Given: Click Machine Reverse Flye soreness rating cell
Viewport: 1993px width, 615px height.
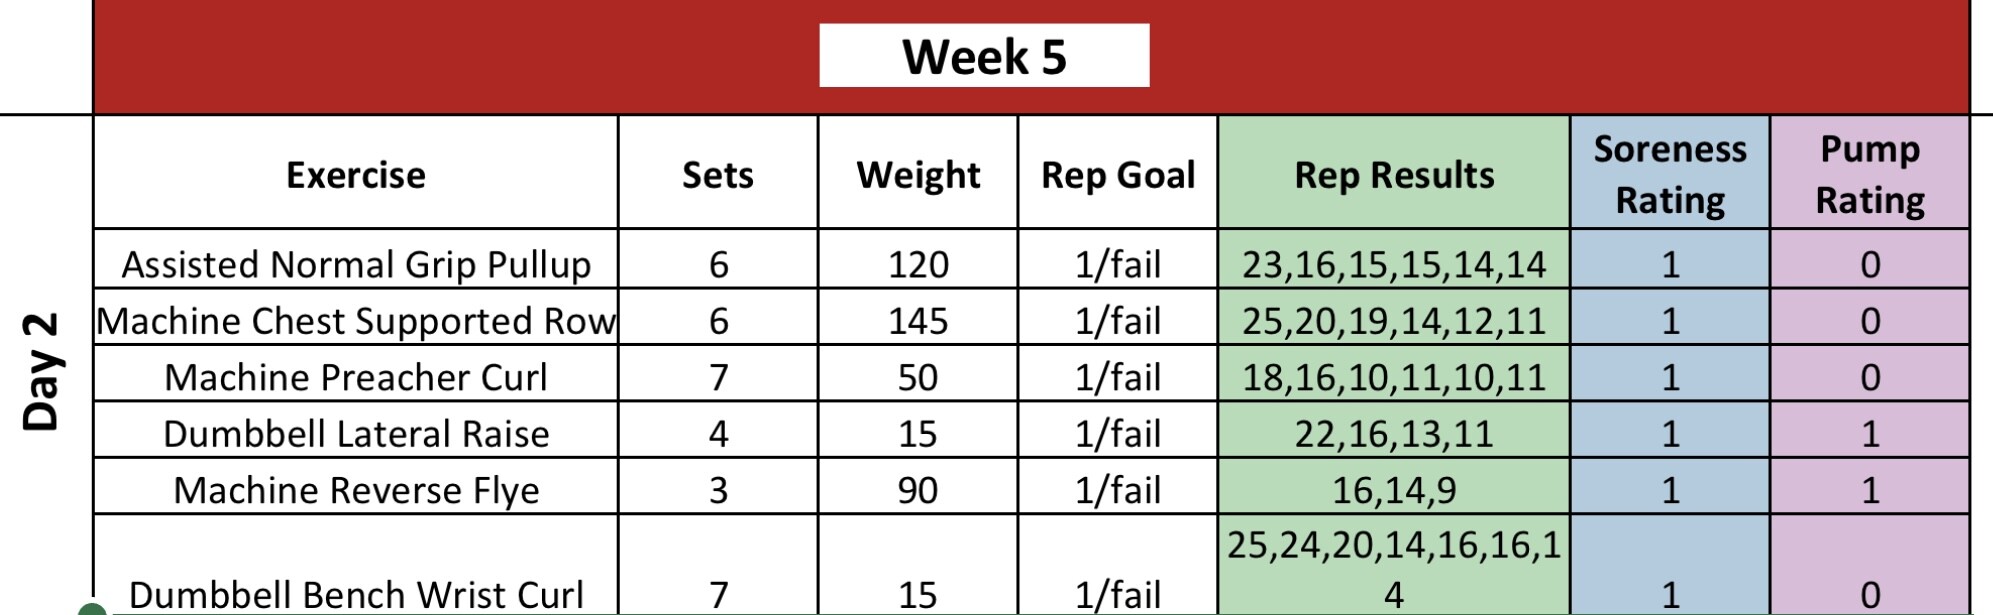Looking at the screenshot, I should click(1670, 490).
